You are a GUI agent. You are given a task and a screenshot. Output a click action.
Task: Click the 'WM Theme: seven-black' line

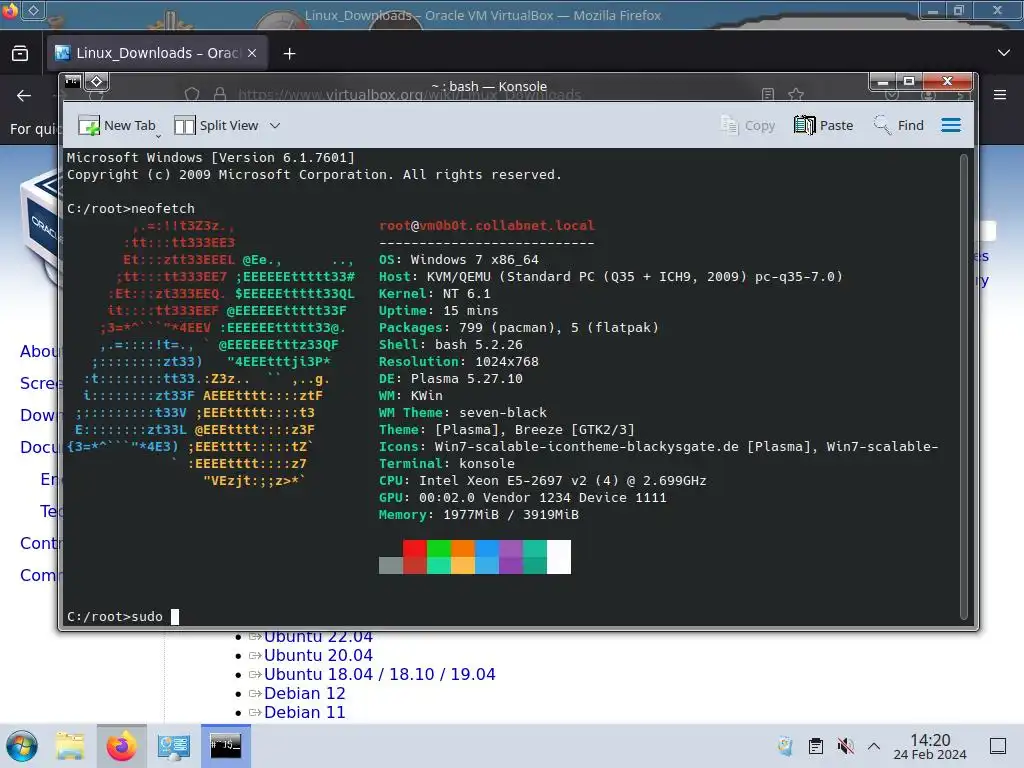462,412
